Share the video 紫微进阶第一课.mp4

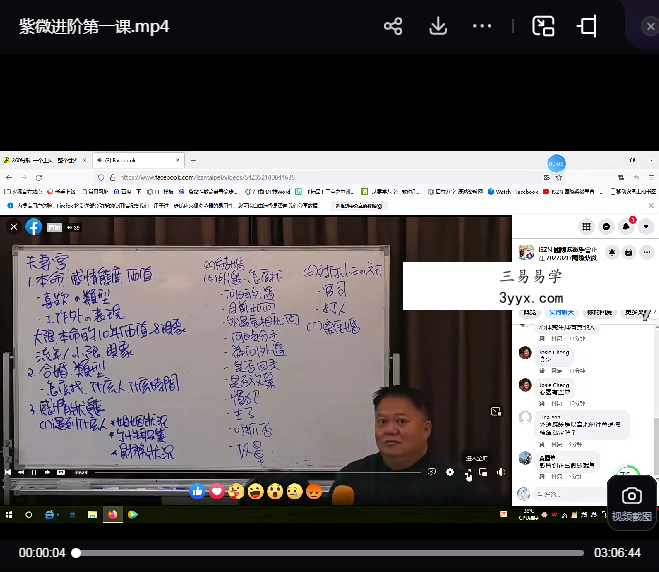[x=393, y=26]
